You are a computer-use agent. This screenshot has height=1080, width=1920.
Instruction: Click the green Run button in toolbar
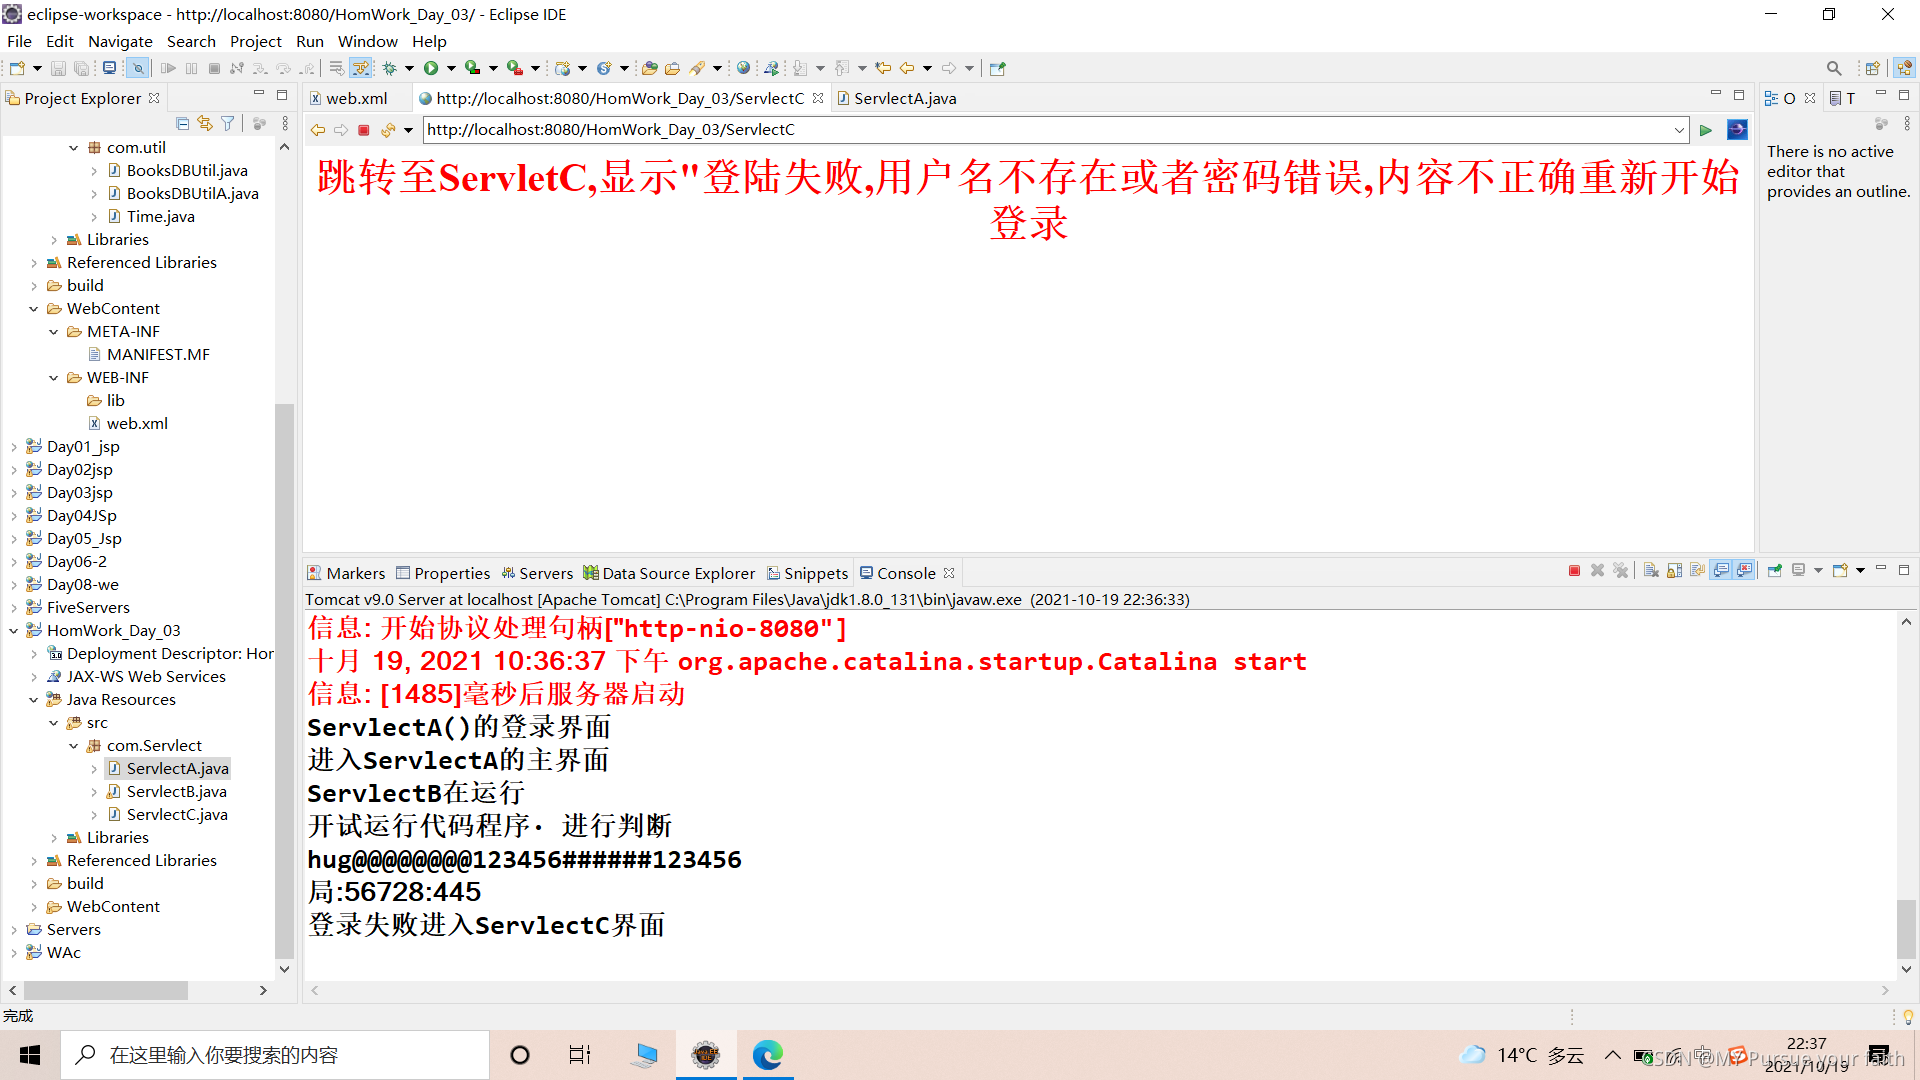click(x=431, y=68)
